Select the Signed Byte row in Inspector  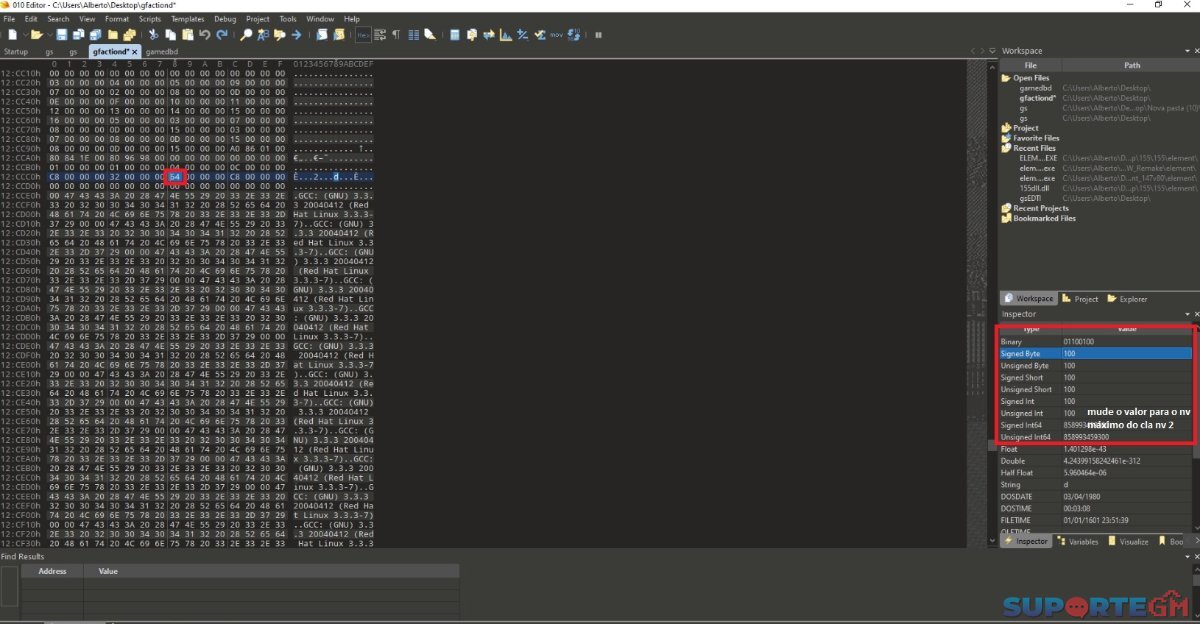point(1095,354)
